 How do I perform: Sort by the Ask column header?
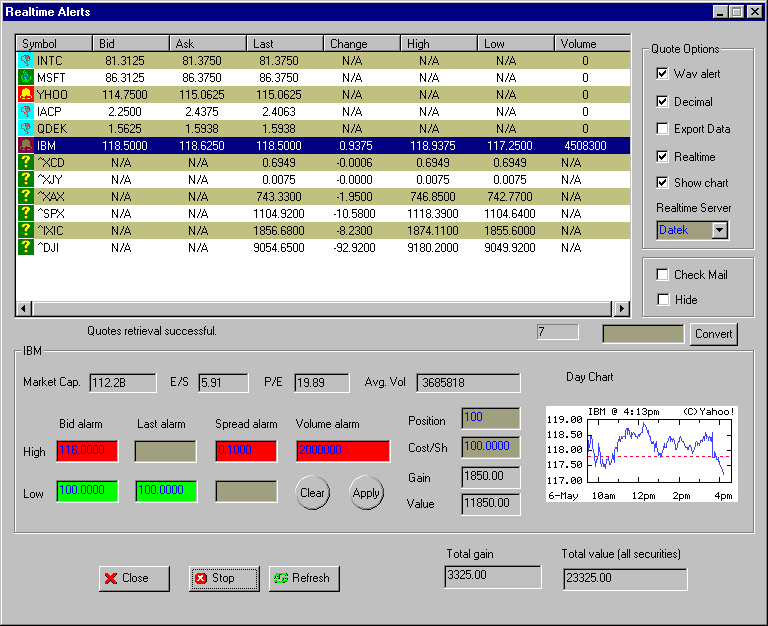click(x=208, y=44)
